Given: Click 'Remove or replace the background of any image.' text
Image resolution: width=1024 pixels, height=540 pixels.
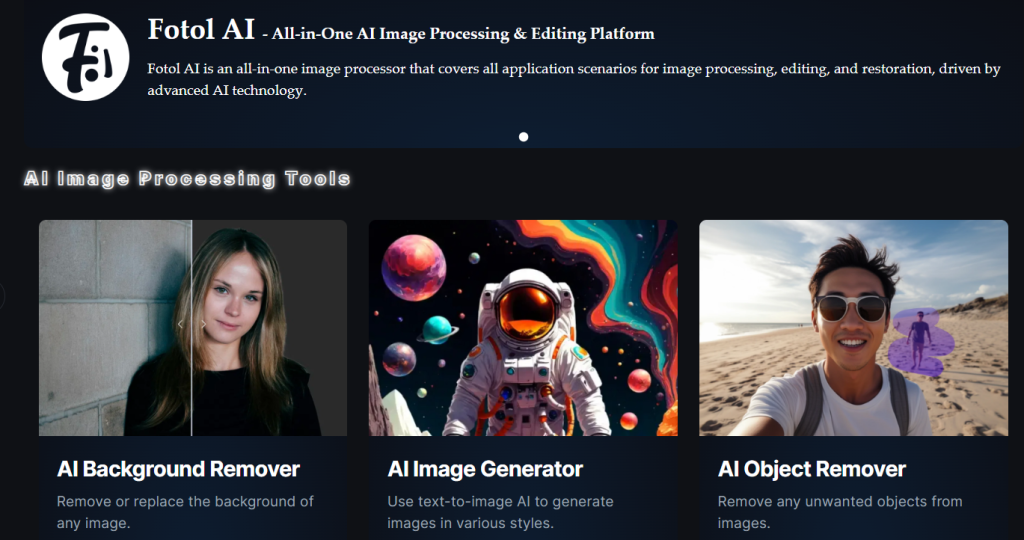Looking at the screenshot, I should tap(185, 512).
